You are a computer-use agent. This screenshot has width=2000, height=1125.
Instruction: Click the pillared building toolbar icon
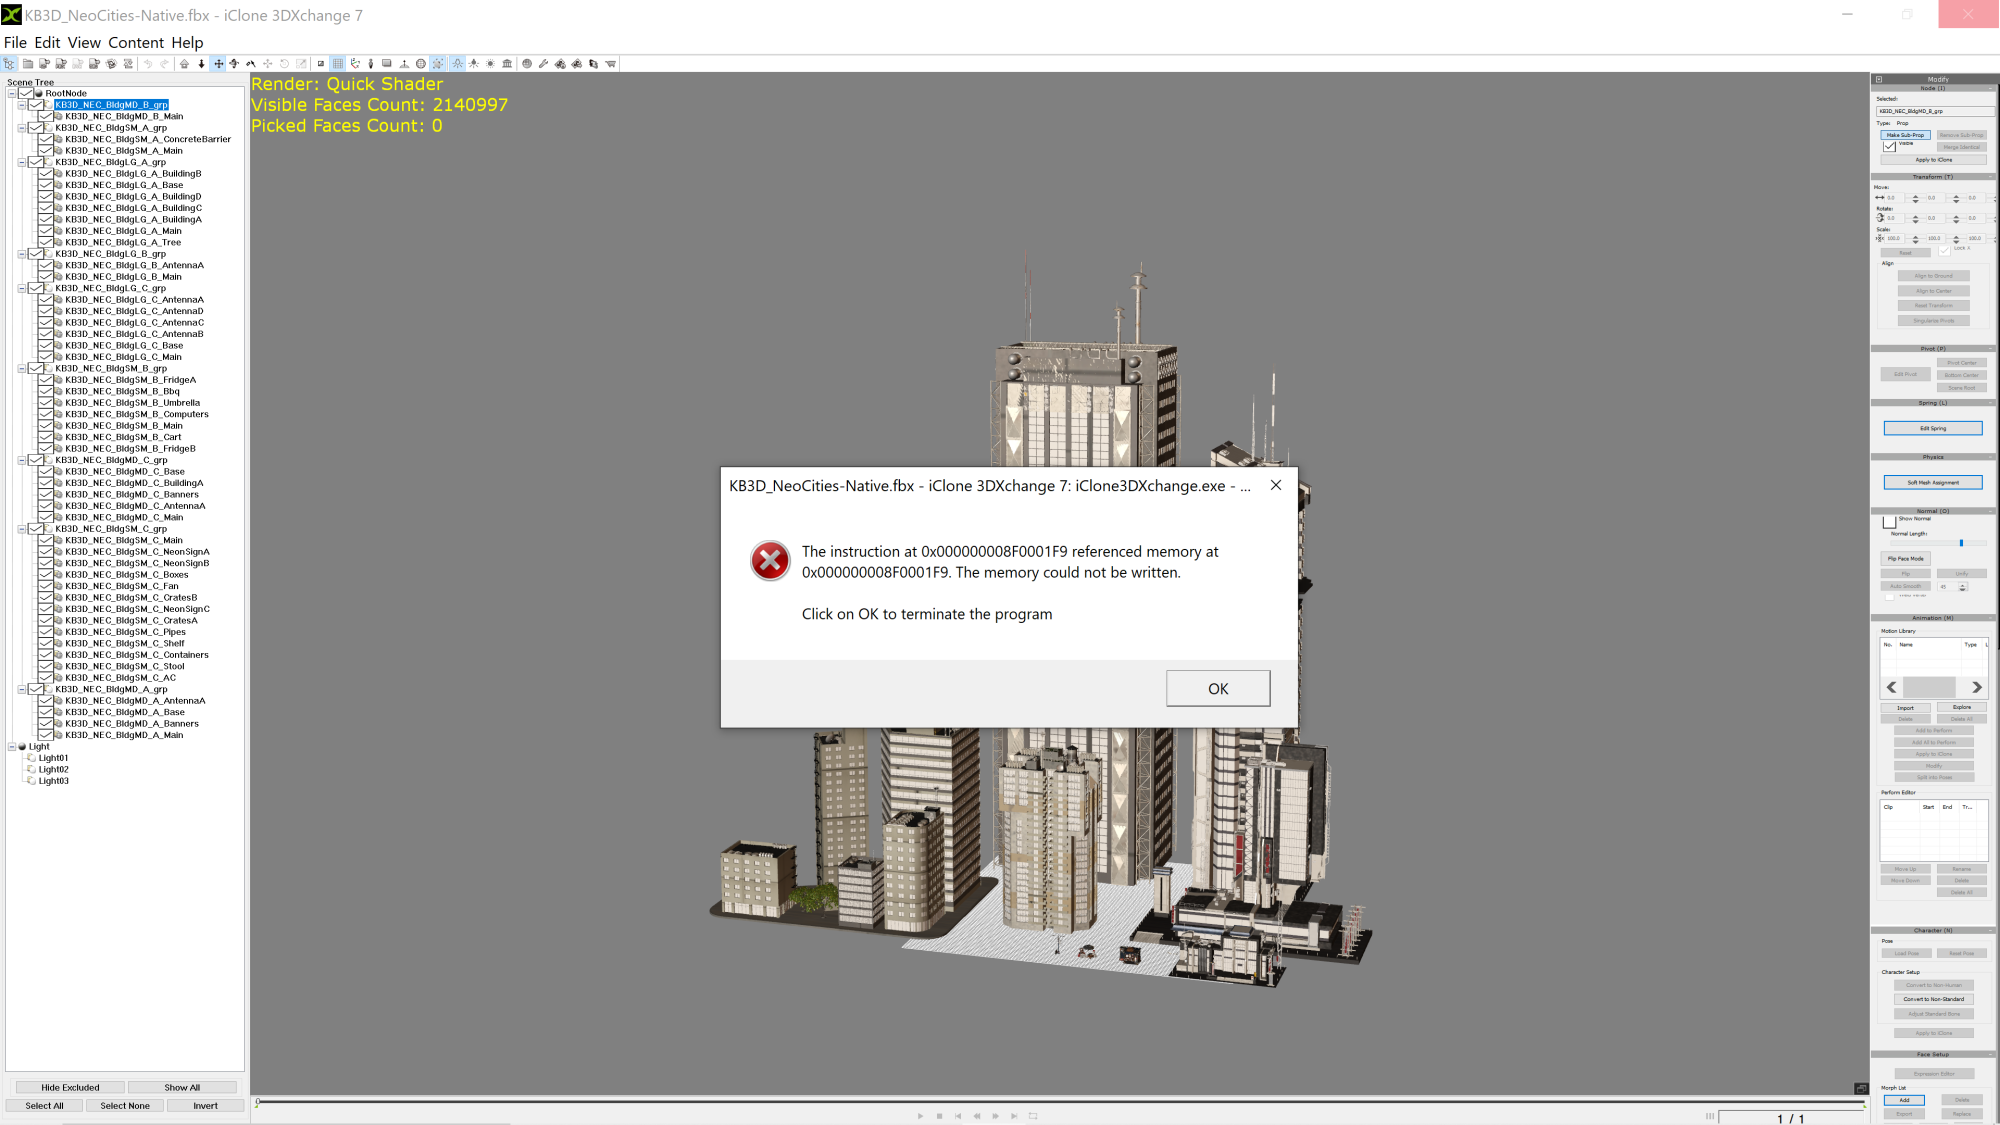(507, 64)
